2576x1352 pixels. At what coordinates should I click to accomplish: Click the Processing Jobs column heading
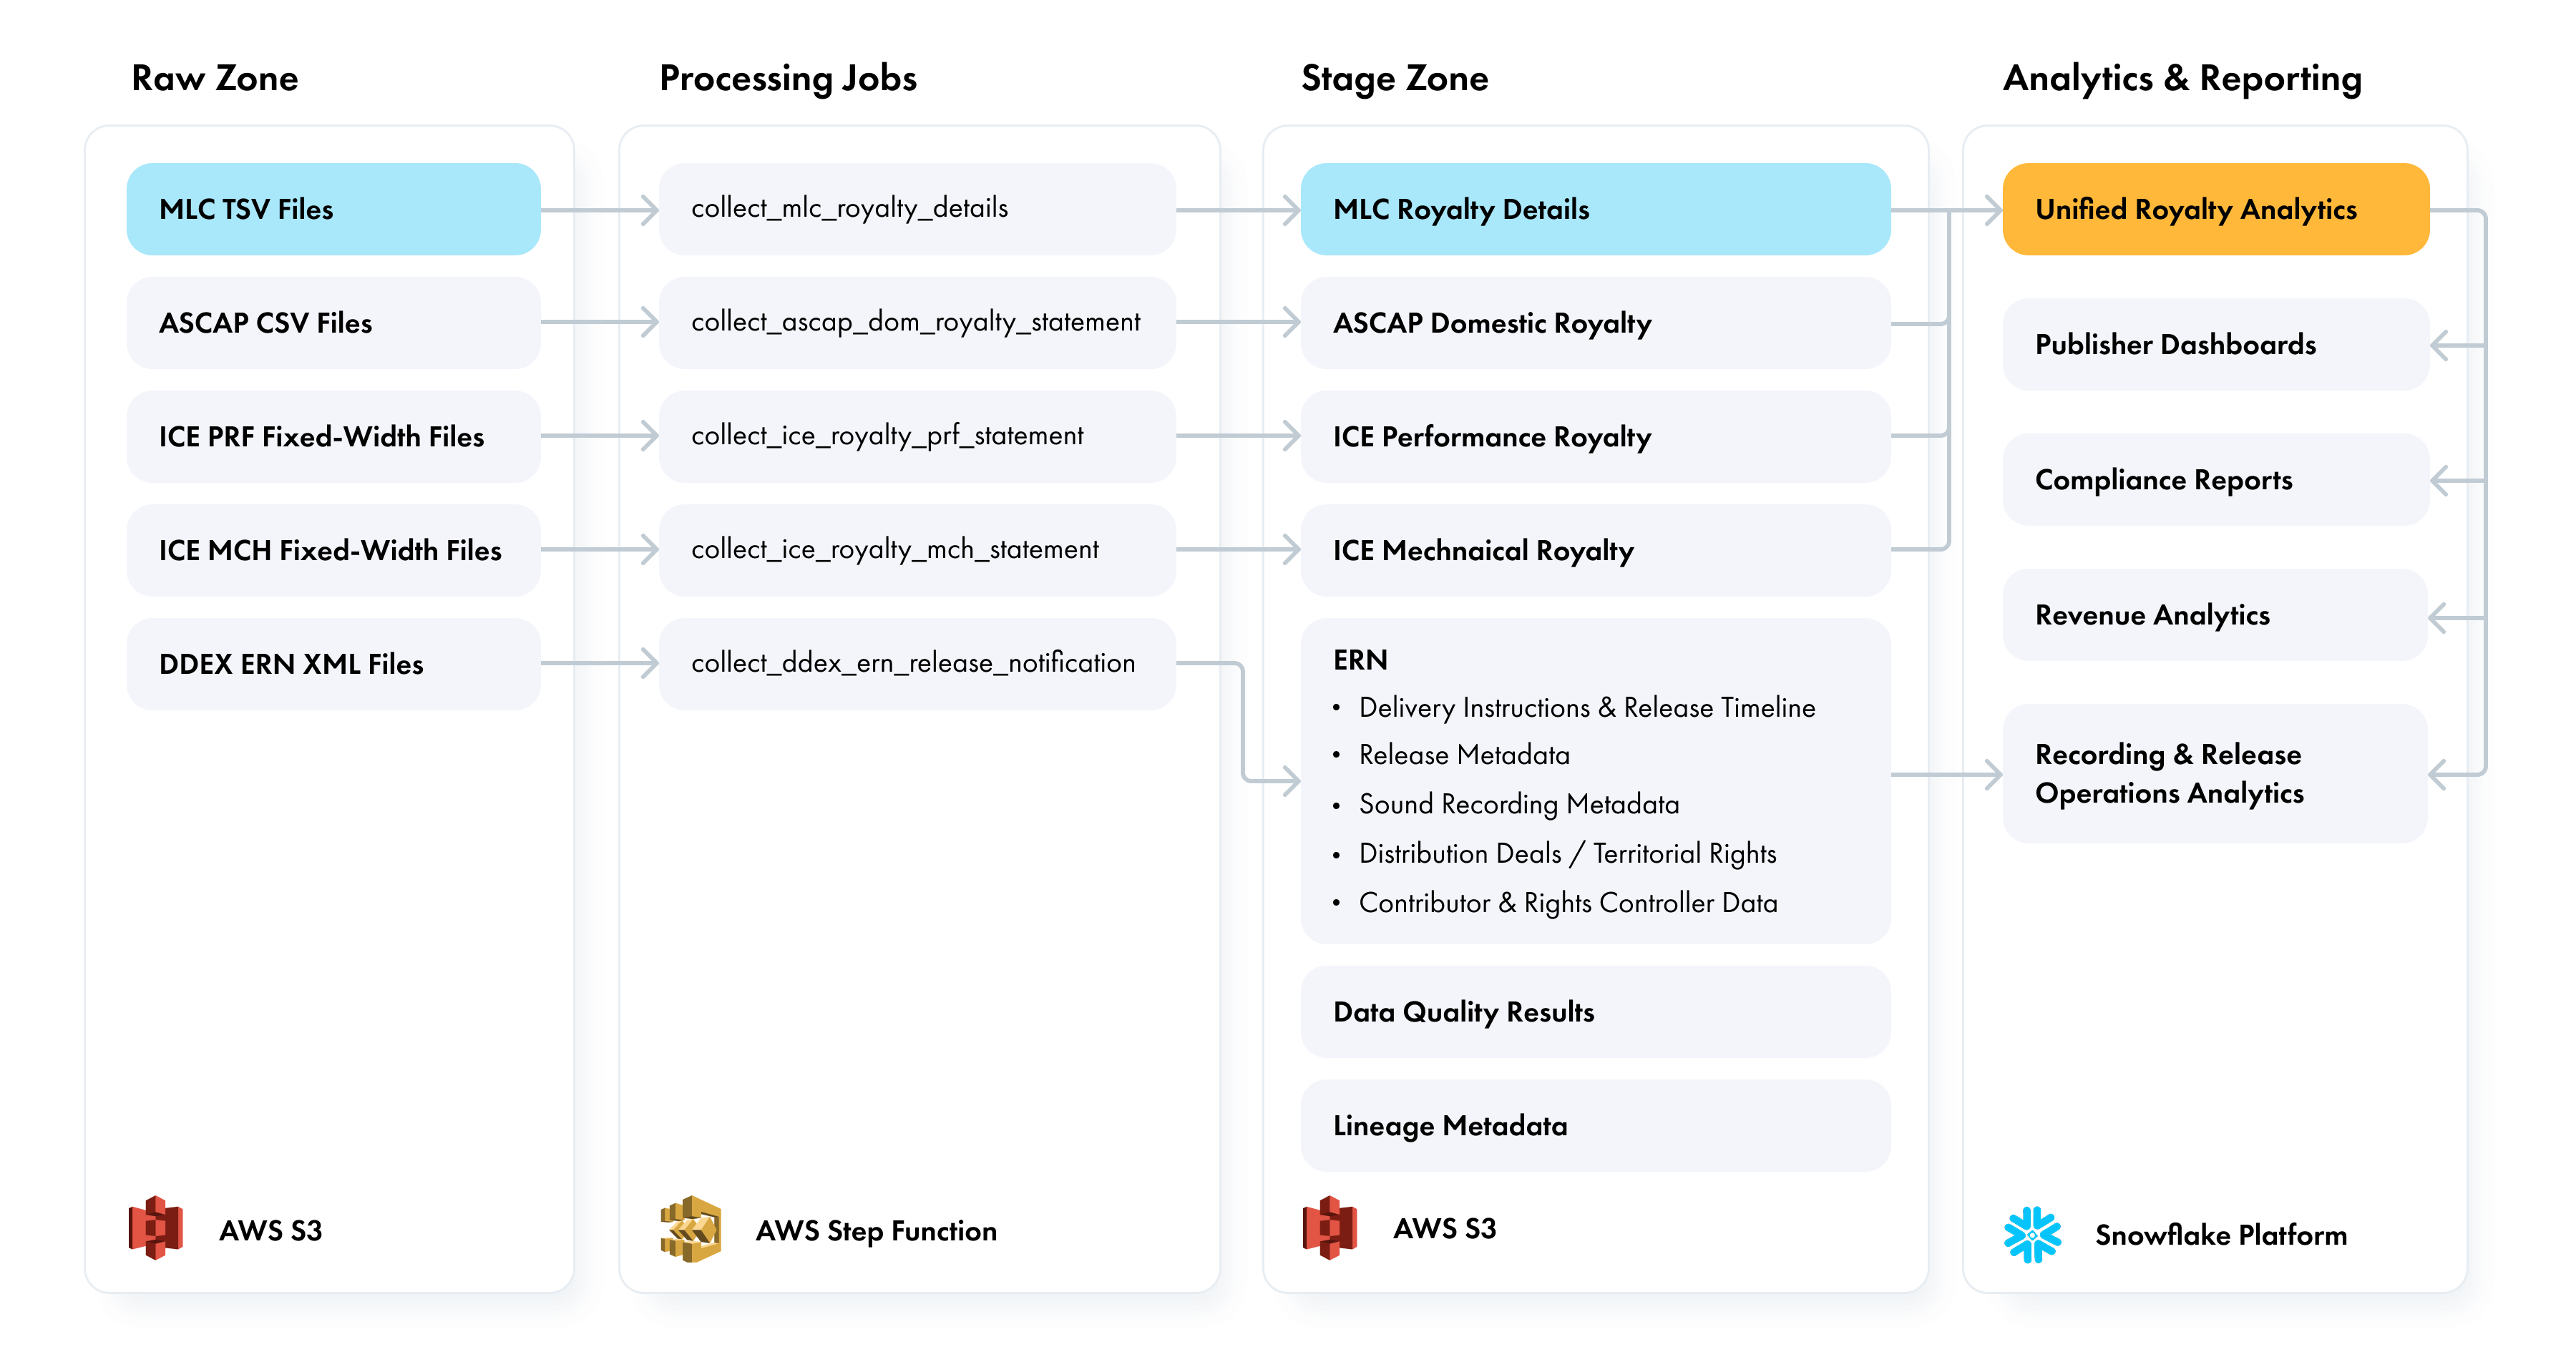point(788,78)
